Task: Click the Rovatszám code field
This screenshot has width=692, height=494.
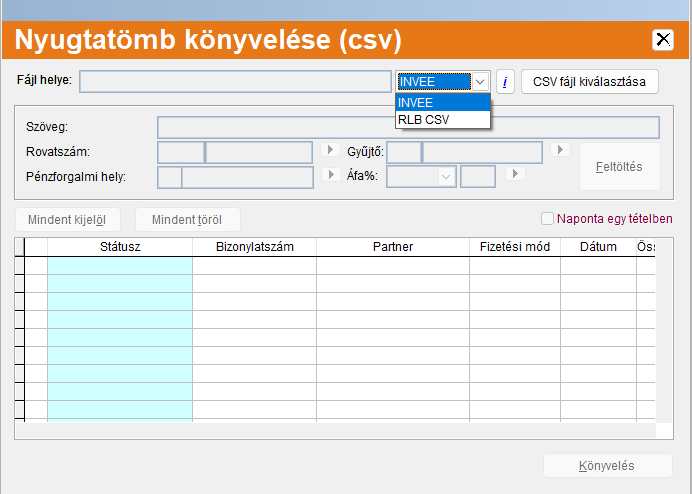Action: point(181,152)
